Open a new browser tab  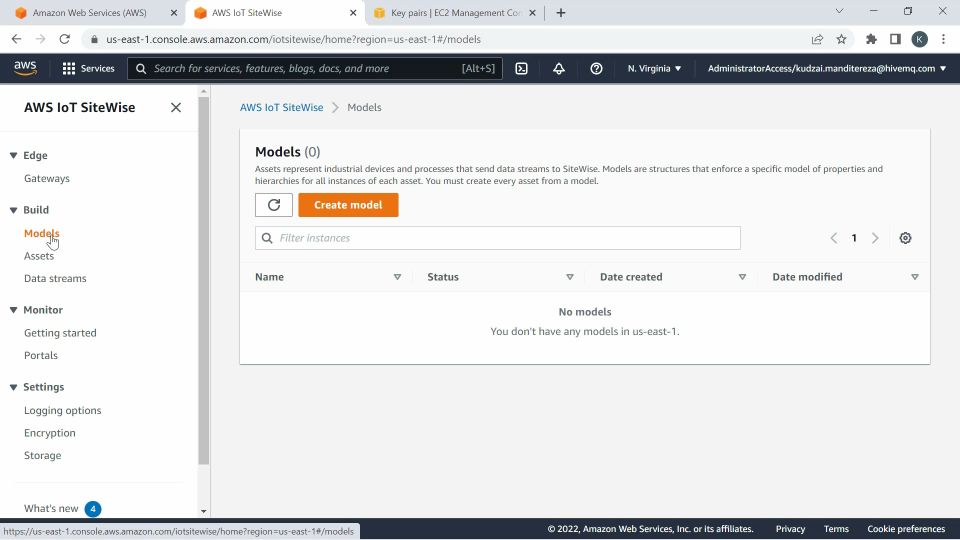[561, 13]
